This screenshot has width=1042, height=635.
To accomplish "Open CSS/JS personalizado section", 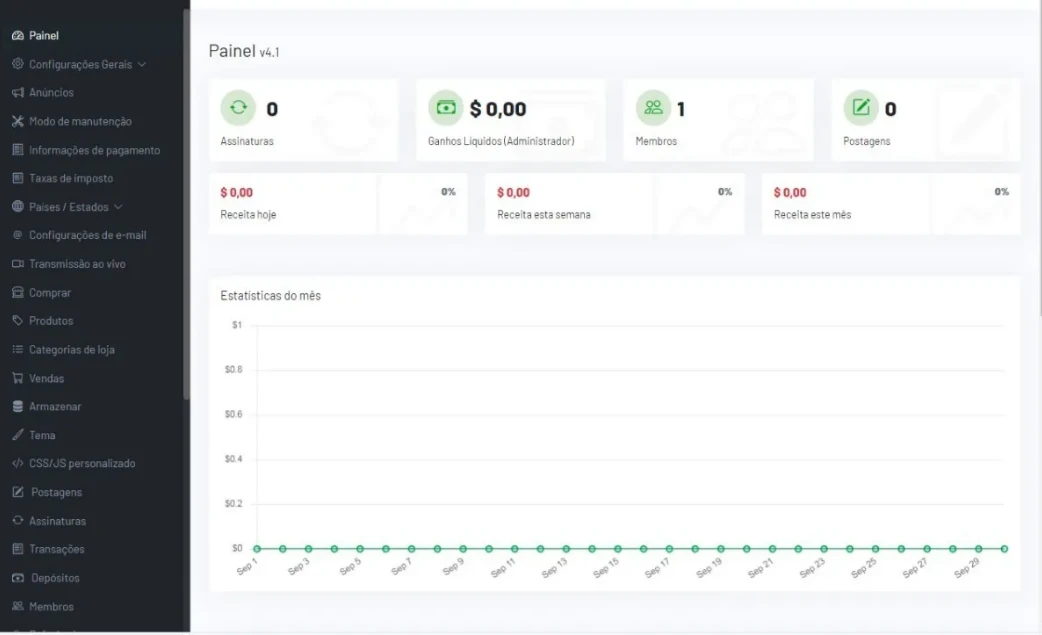I will pos(82,464).
